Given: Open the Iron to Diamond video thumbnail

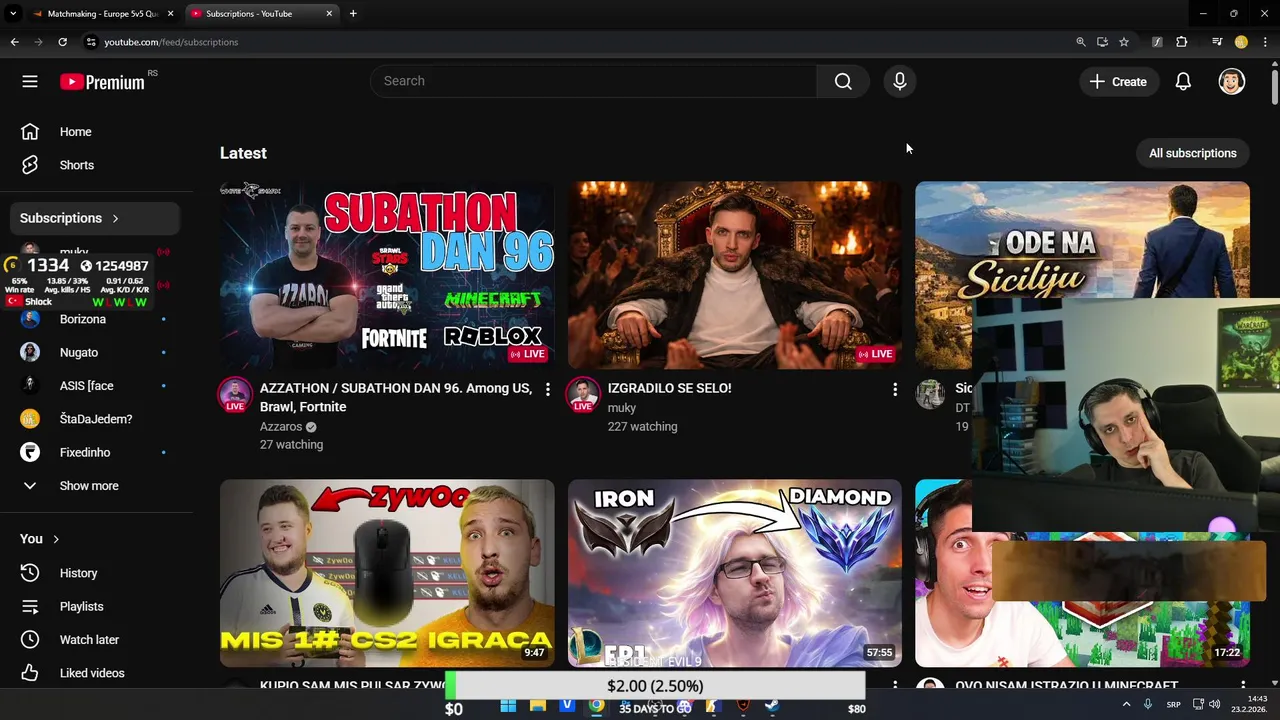Looking at the screenshot, I should point(735,573).
